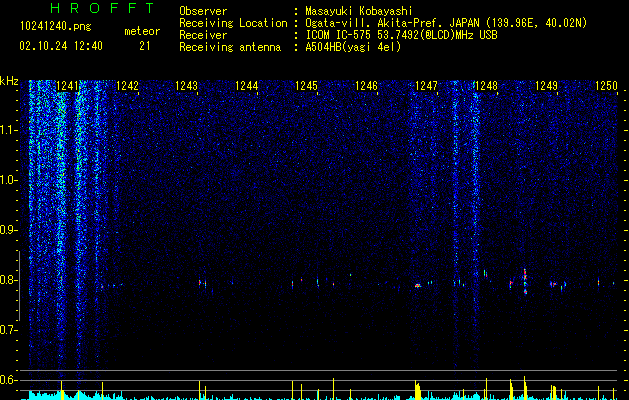Screen dimensions: 629x400
Task: Click the 1247 time marker
Action: 426,85
